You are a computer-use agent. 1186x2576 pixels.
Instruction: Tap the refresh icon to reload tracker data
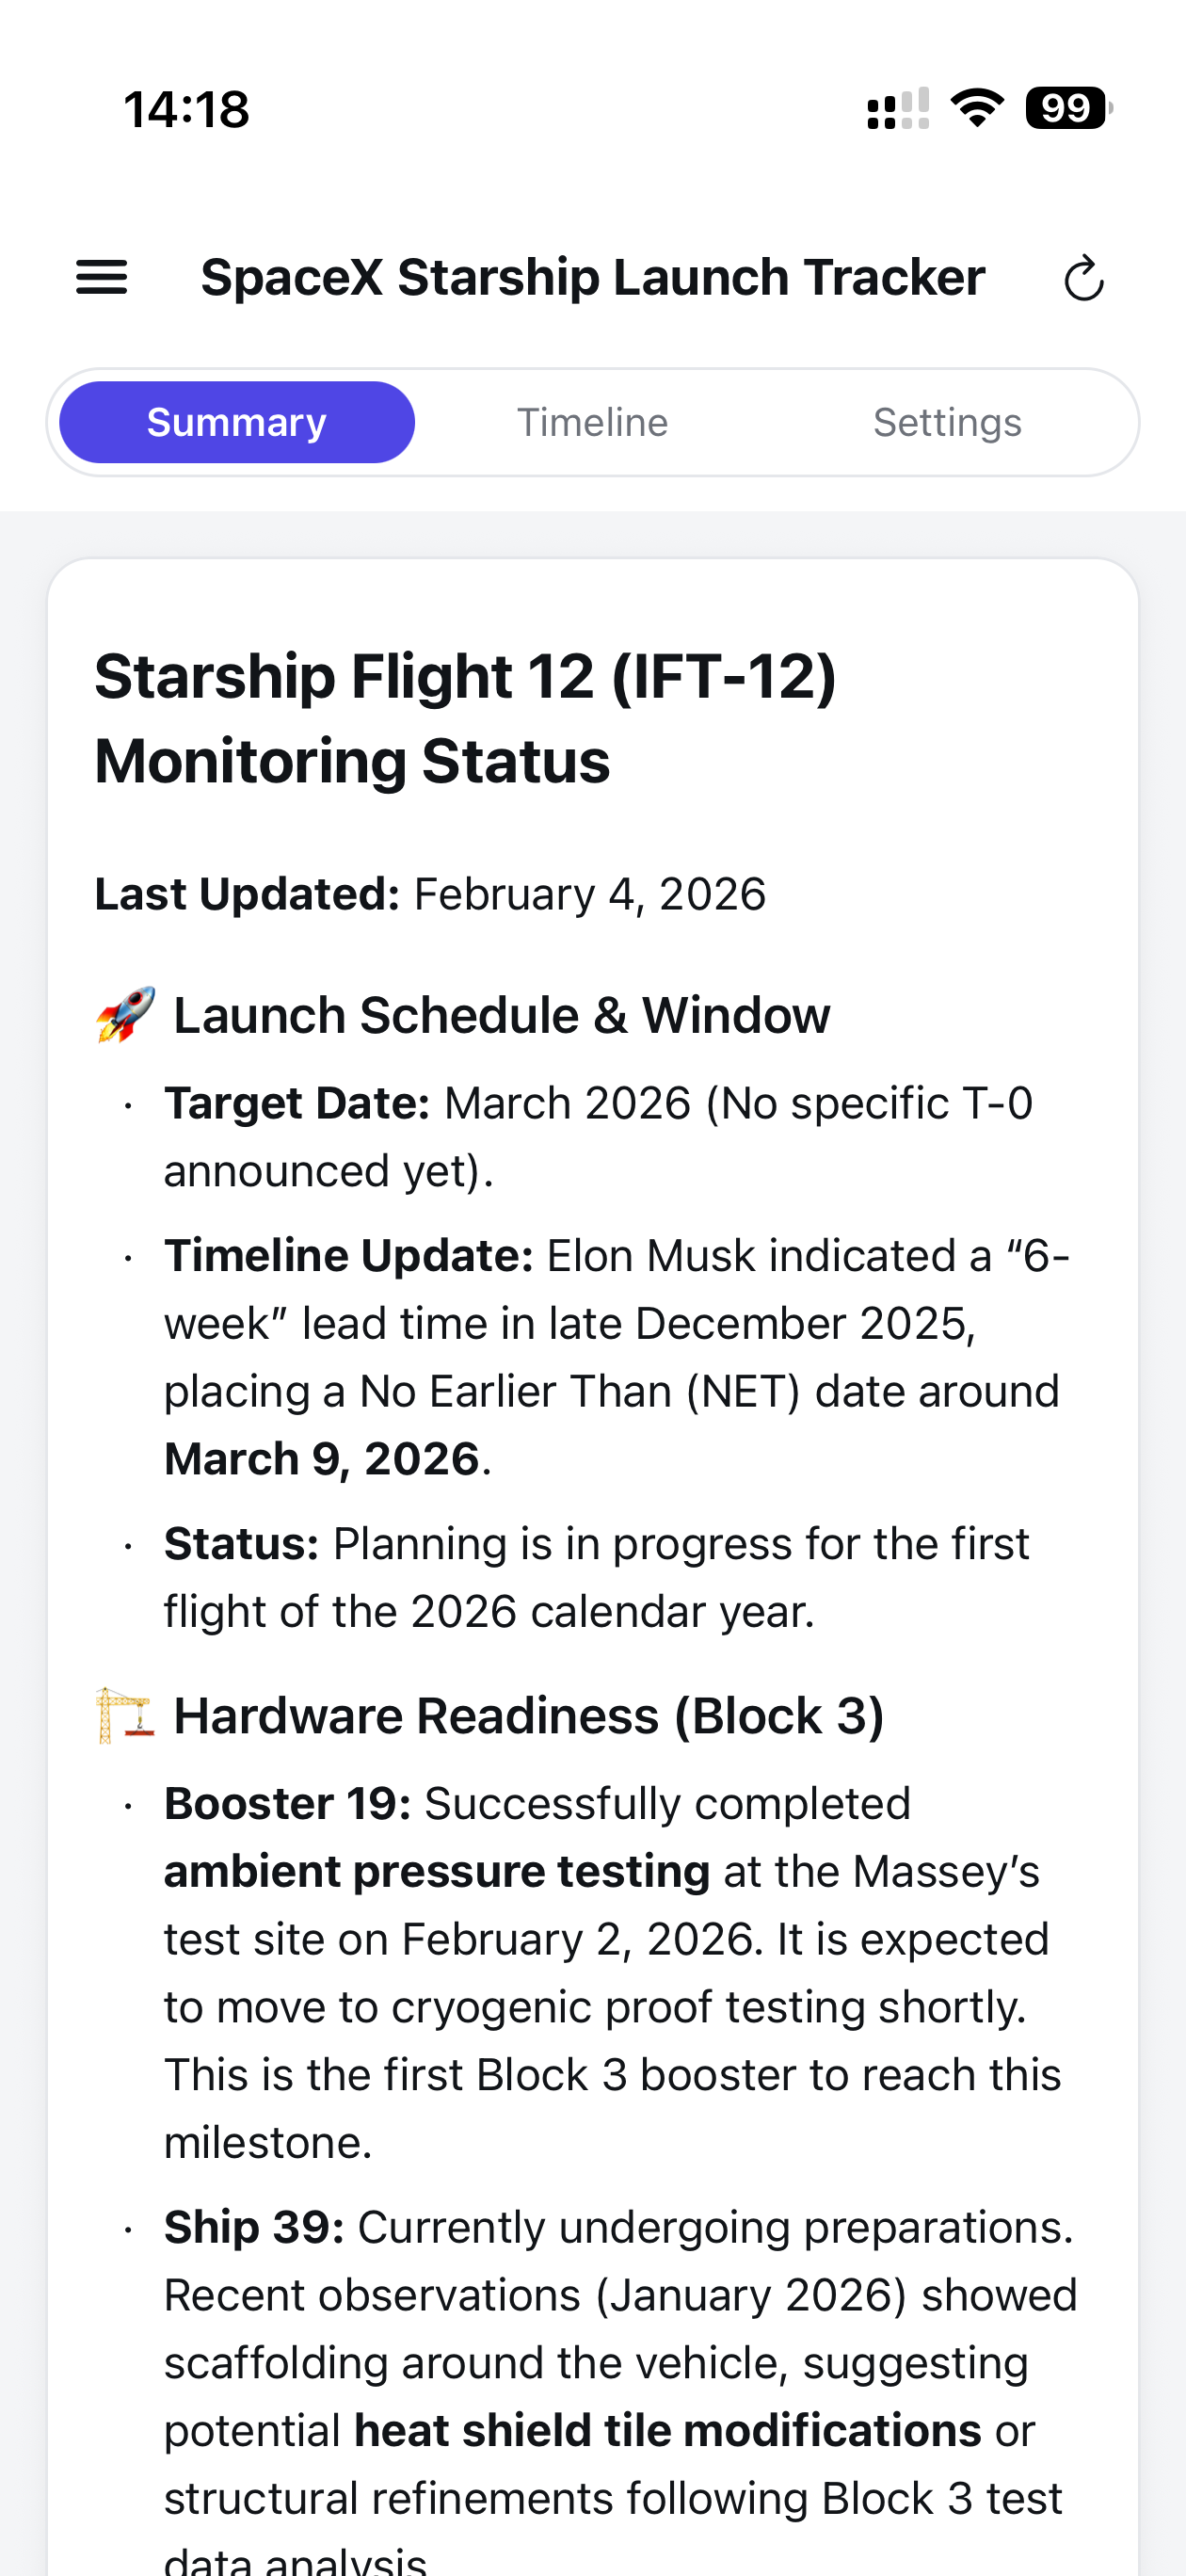[1084, 278]
